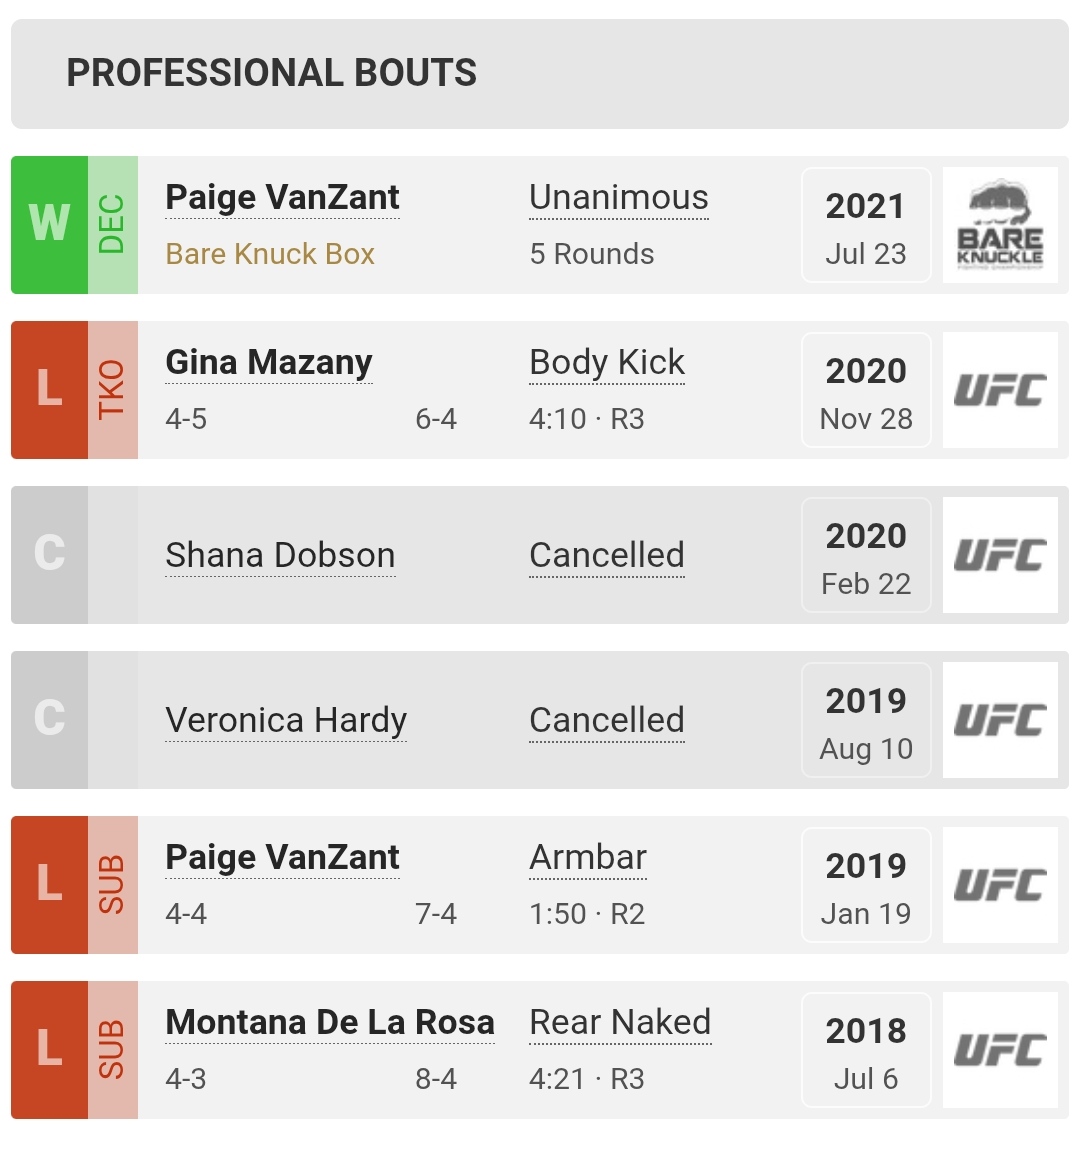Click the Unanimous decision method link

(x=619, y=198)
